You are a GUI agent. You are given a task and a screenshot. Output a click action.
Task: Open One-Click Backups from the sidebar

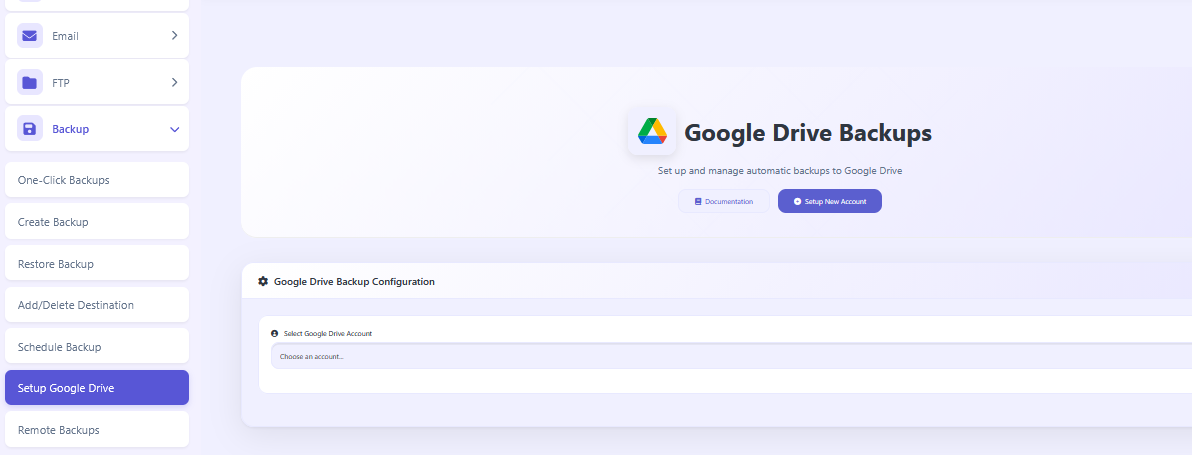pos(97,180)
